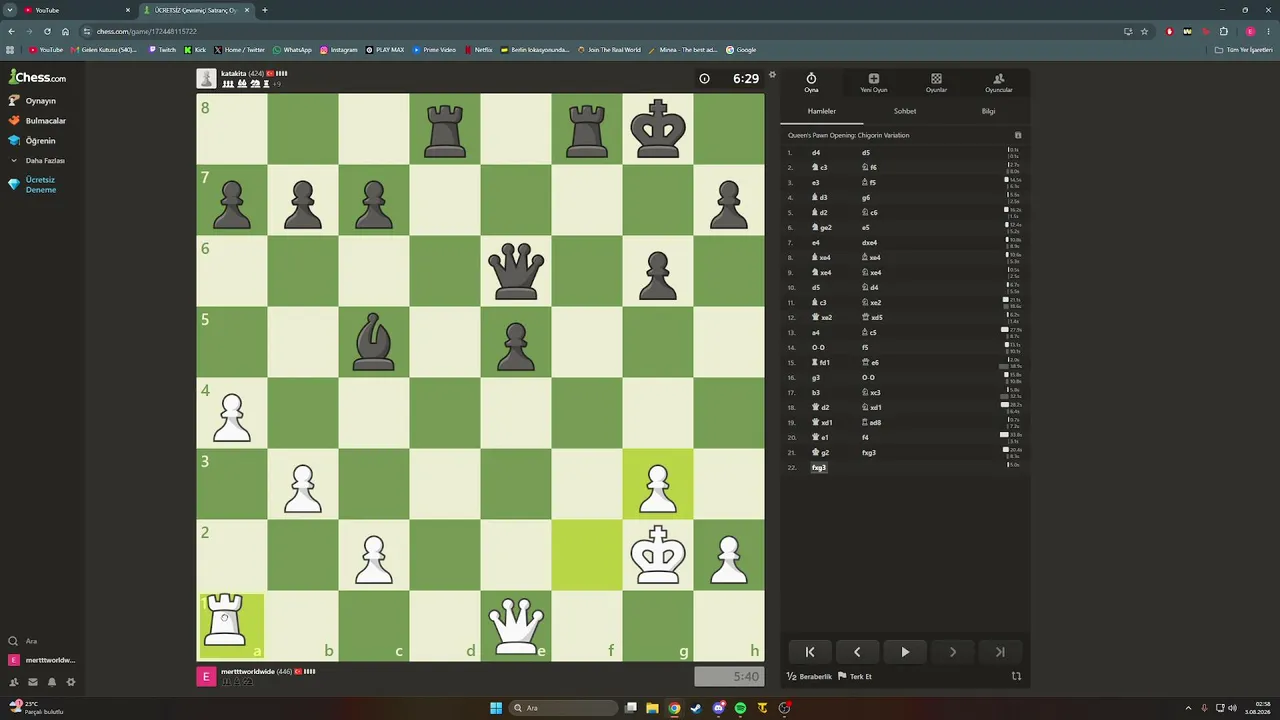Jump to first move in move list
1280x720 pixels.
810,652
